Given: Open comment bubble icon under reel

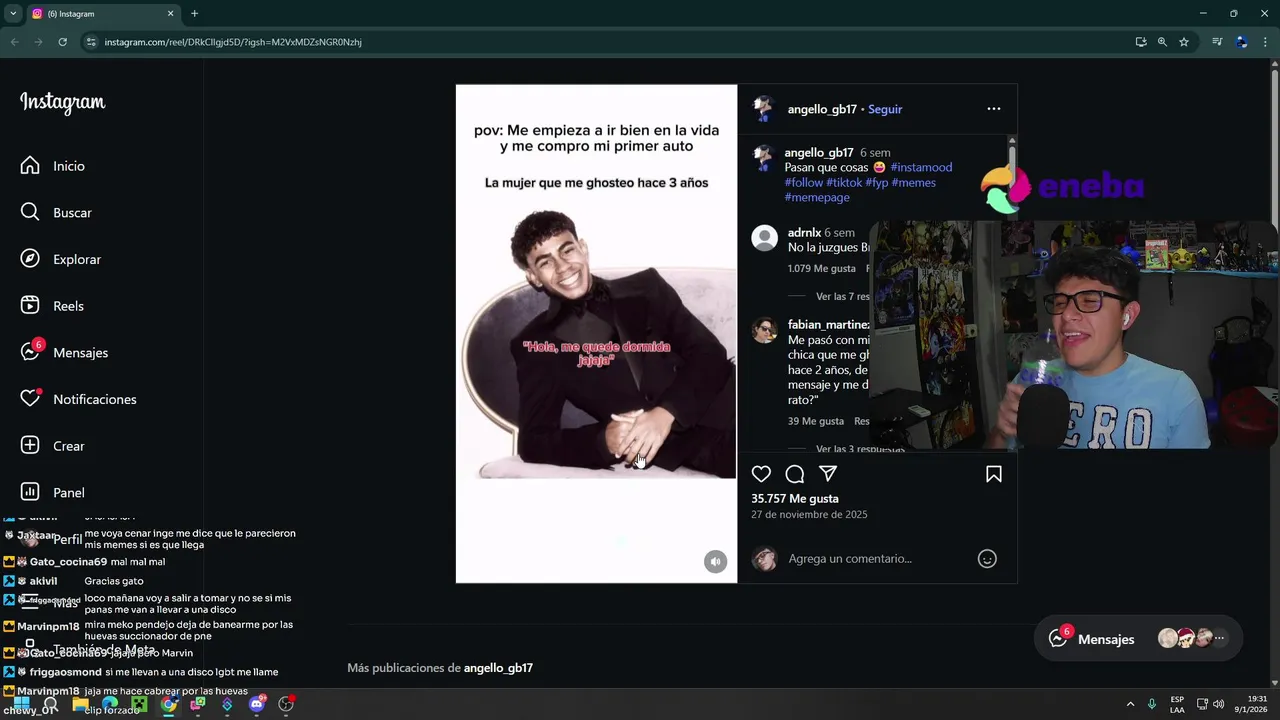Looking at the screenshot, I should pyautogui.click(x=795, y=474).
